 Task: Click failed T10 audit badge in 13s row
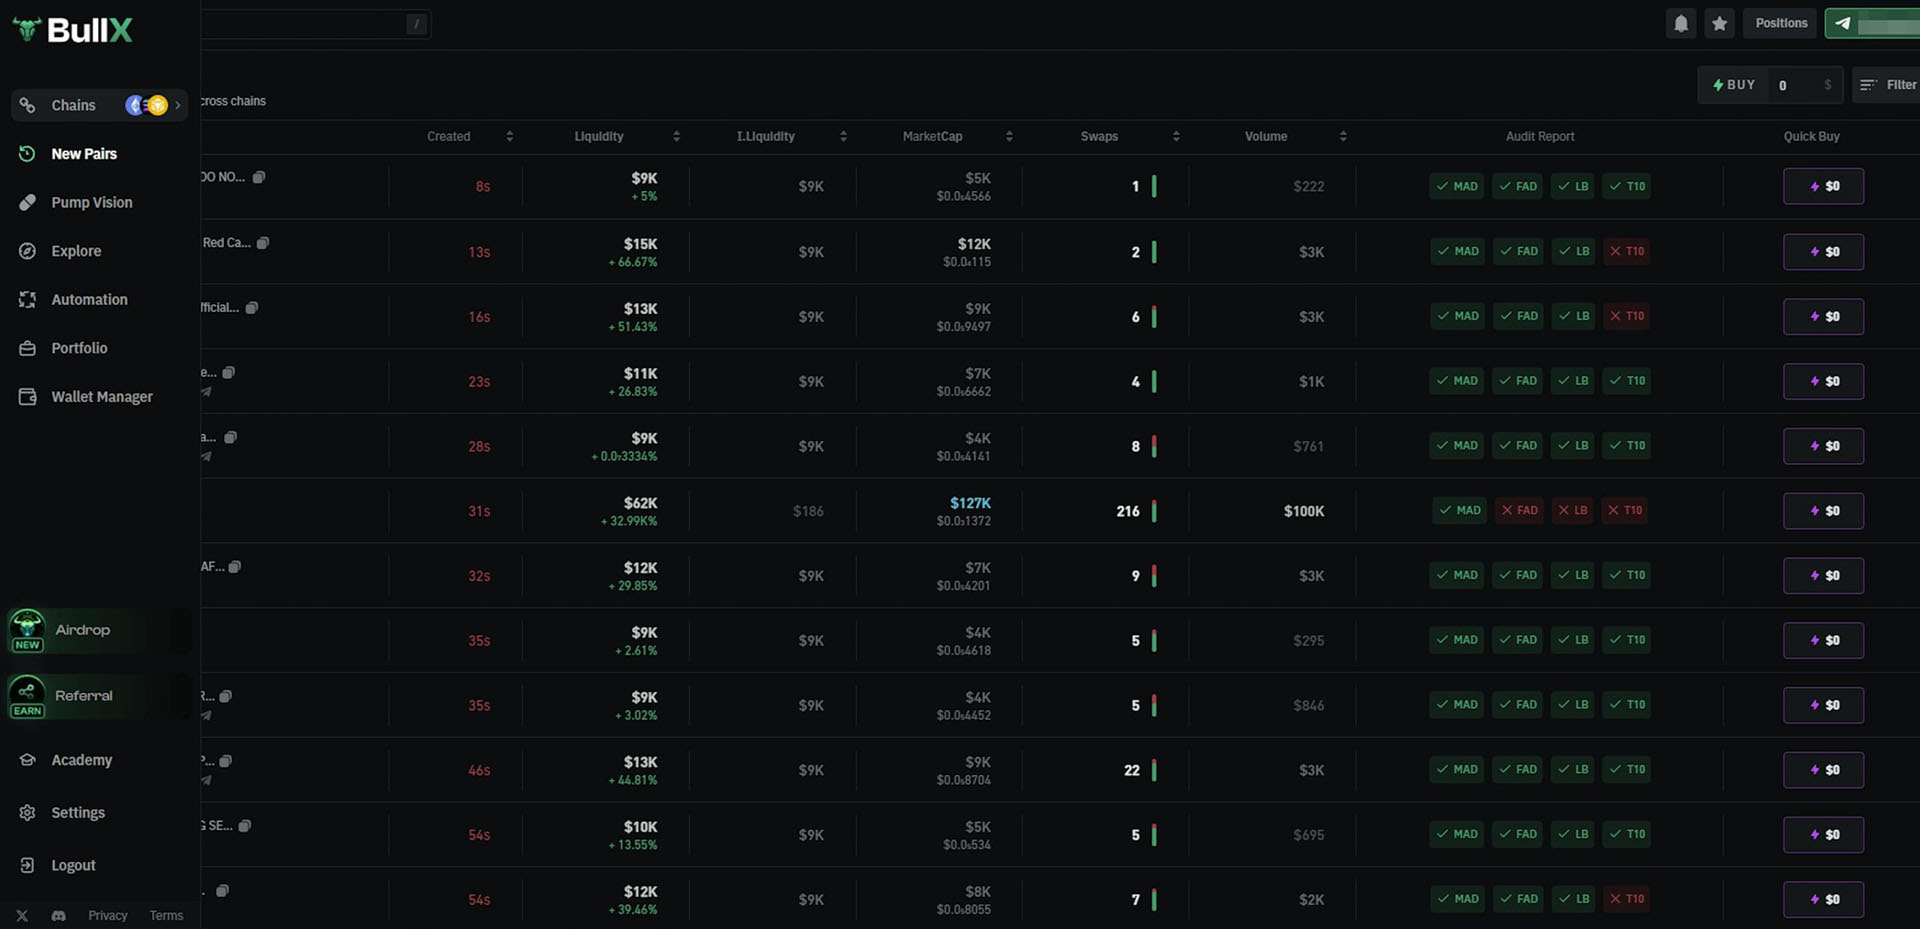tap(1626, 251)
